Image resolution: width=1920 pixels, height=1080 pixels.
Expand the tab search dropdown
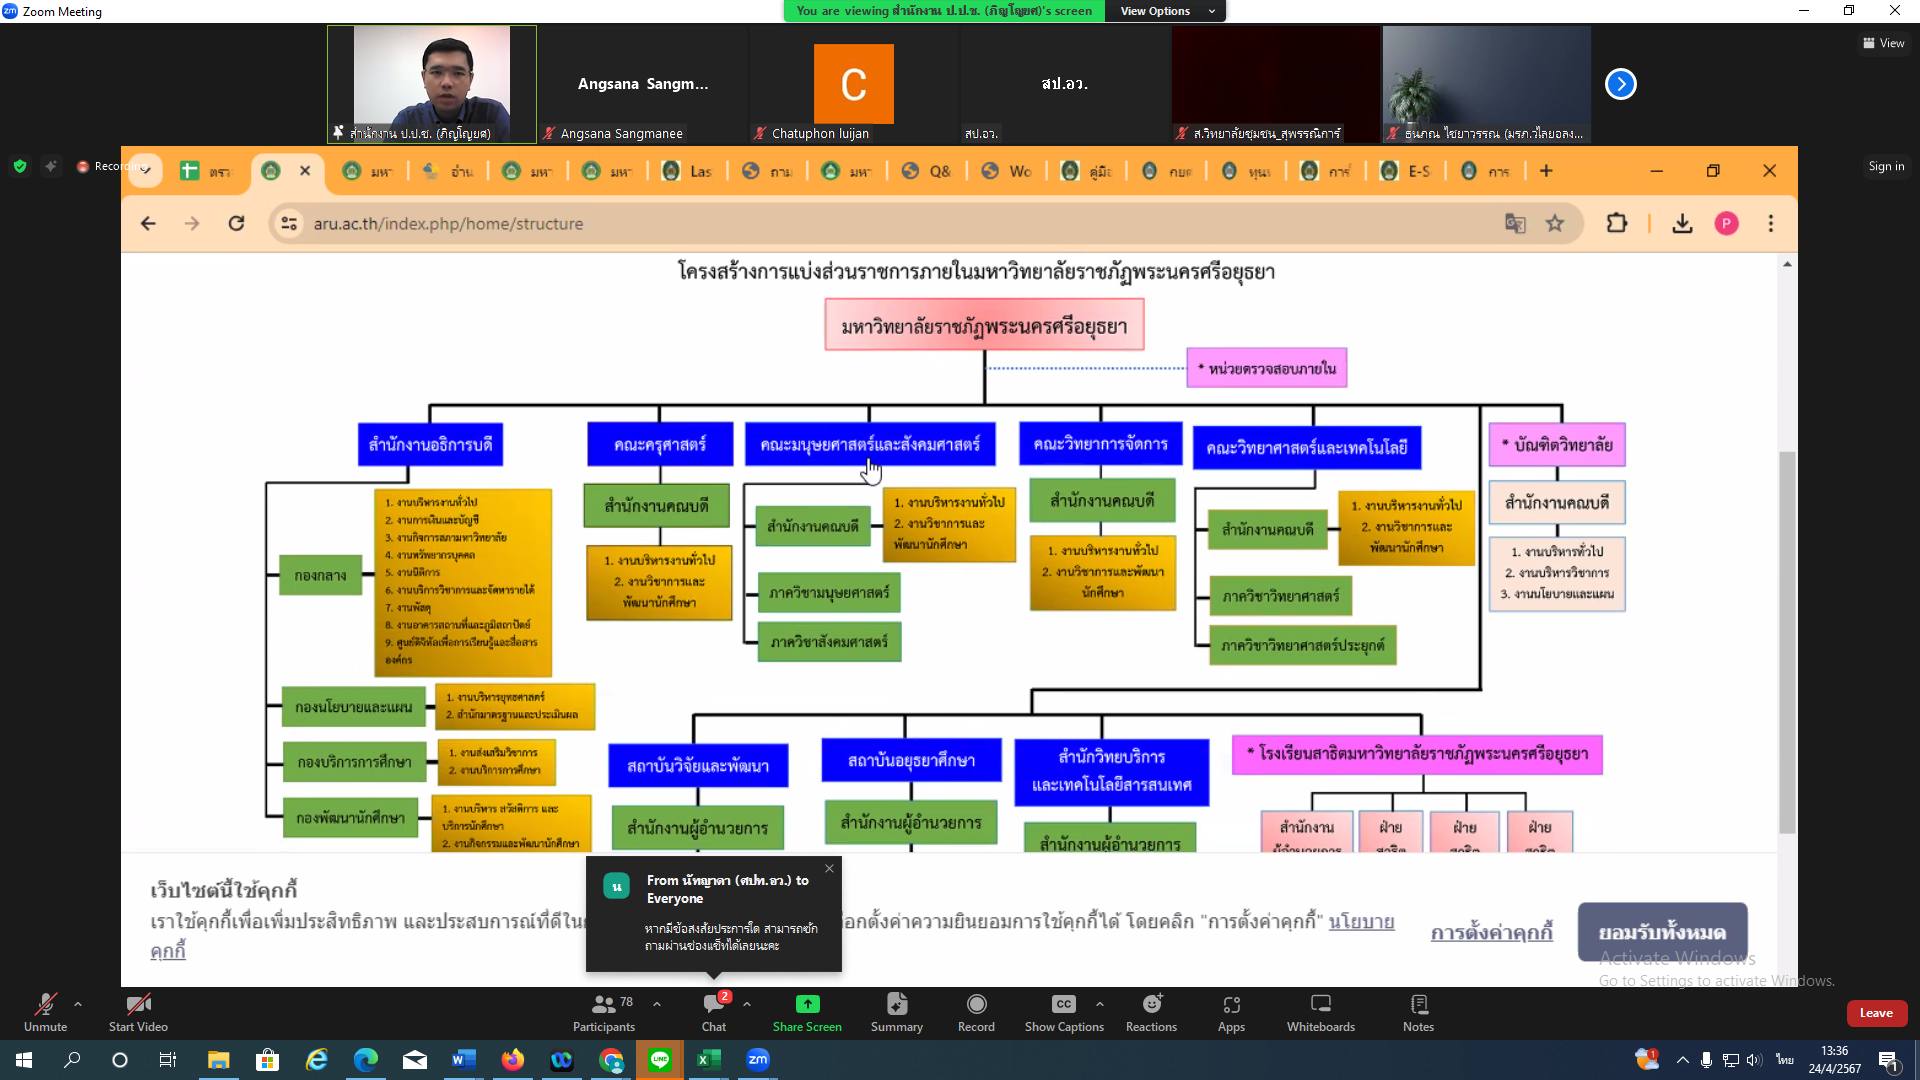tap(146, 171)
